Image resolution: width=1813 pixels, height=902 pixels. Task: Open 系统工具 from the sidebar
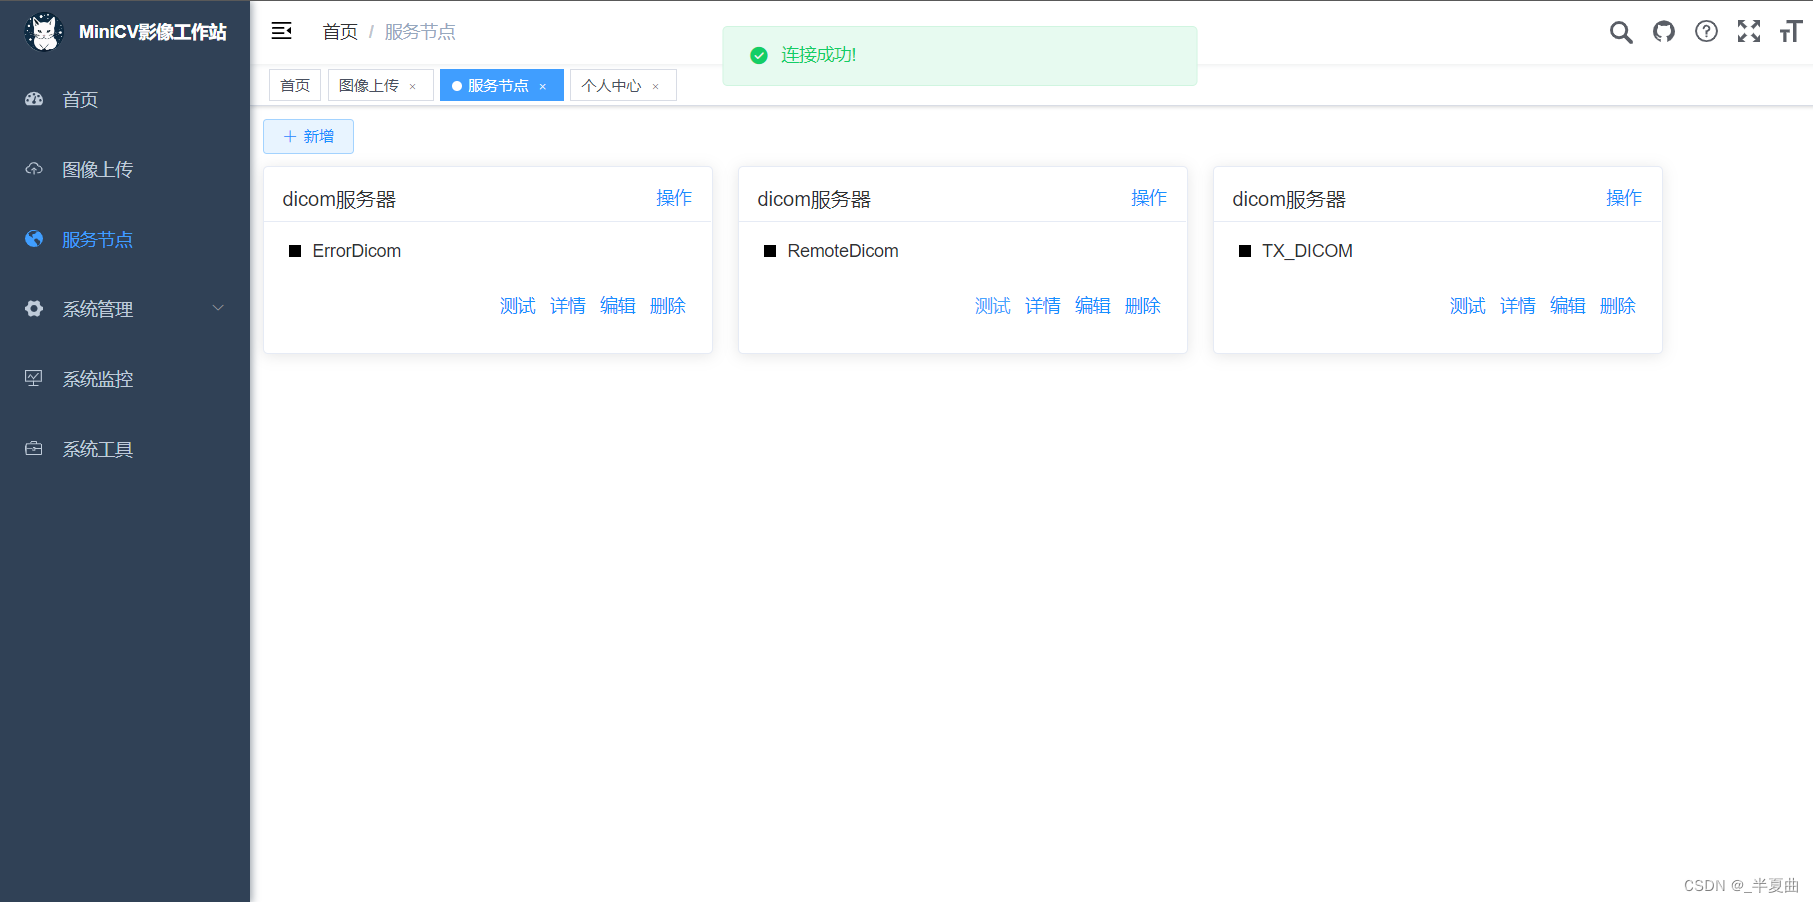click(x=97, y=448)
